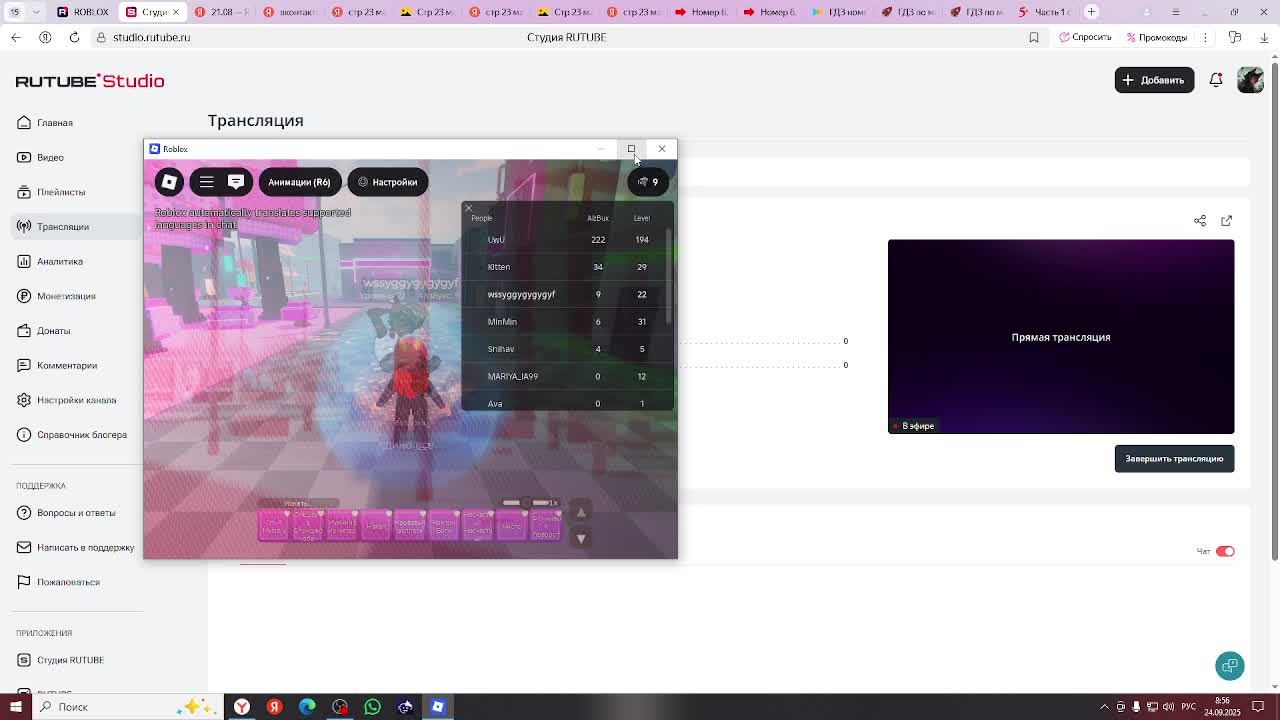This screenshot has height=720, width=1280.
Task: Open Настройки button in Roblox game
Action: 388,182
